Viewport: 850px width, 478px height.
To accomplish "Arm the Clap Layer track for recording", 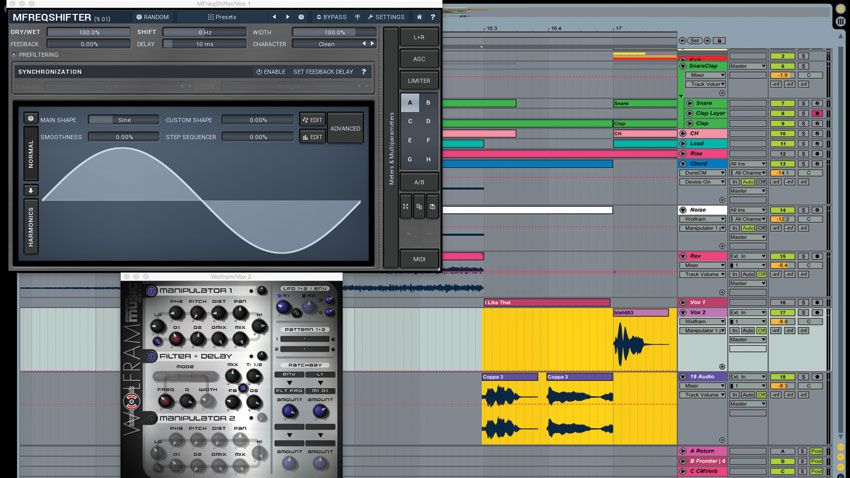I will (817, 113).
